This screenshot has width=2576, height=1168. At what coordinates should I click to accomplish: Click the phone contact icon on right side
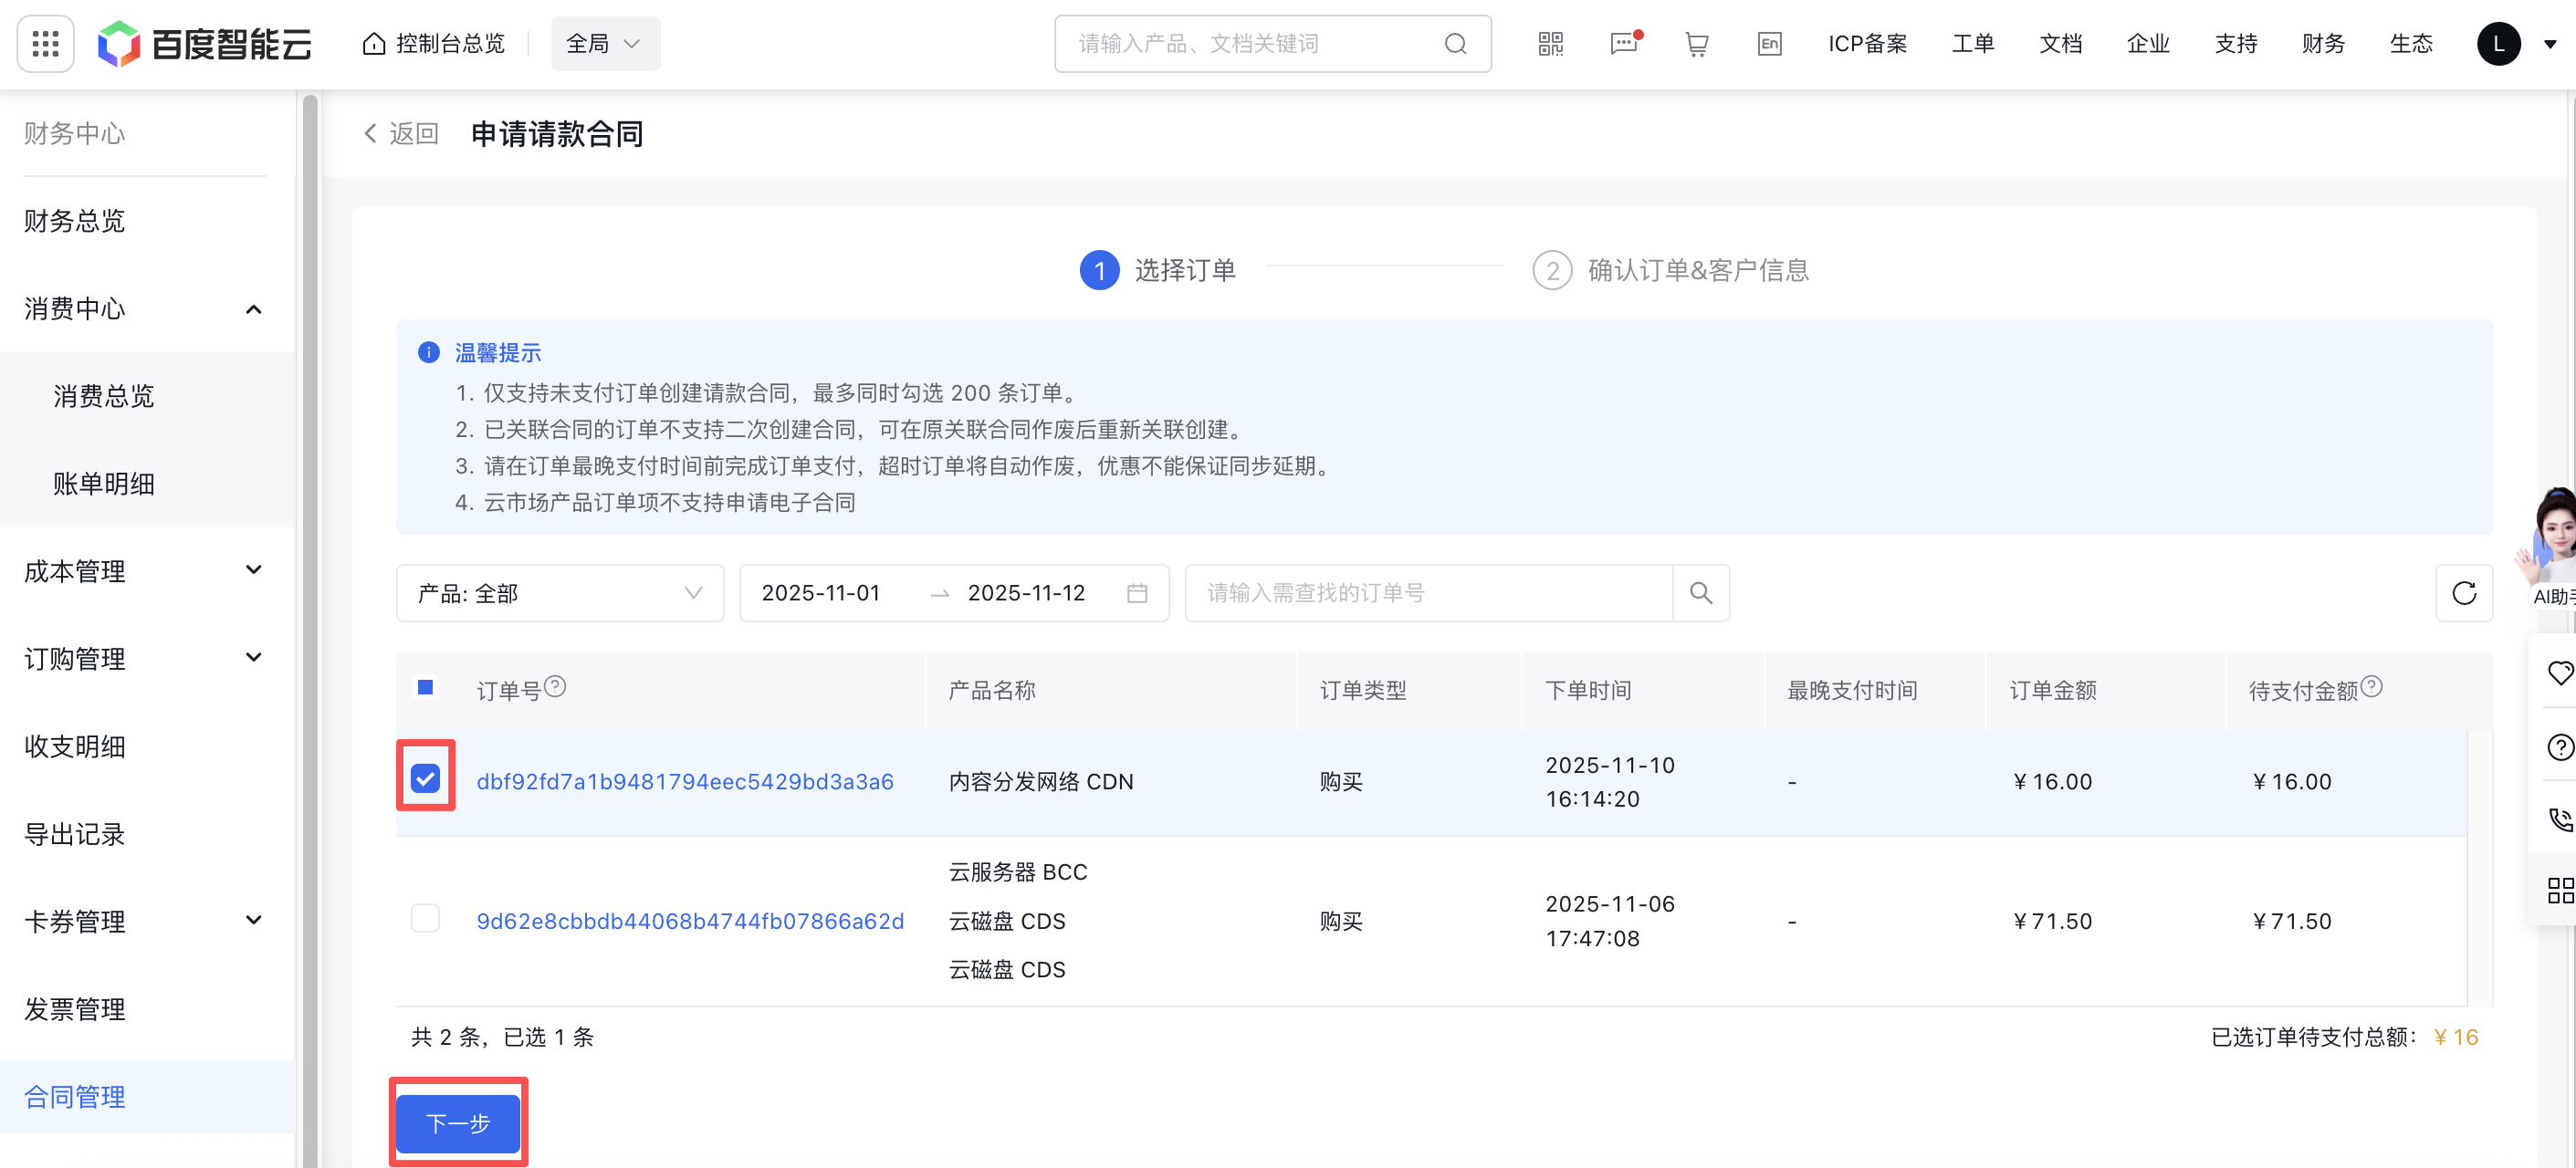click(x=2560, y=819)
